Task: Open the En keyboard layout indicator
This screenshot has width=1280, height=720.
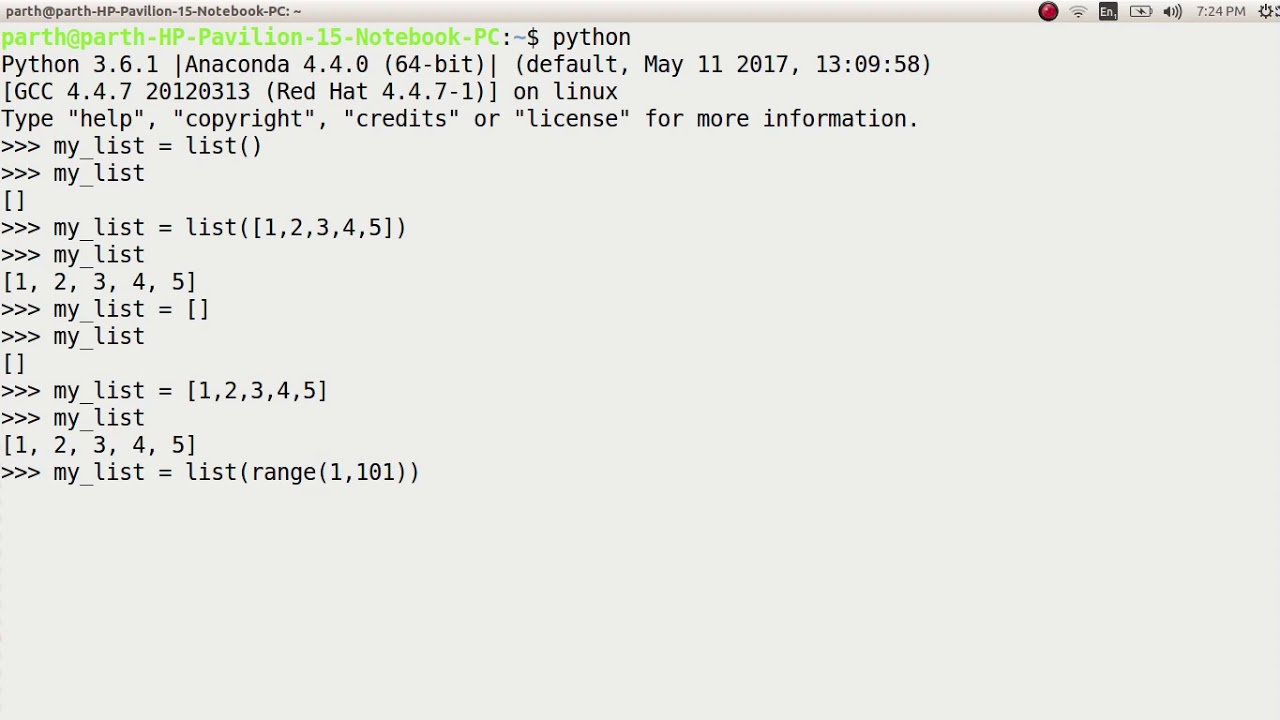Action: tap(1108, 12)
